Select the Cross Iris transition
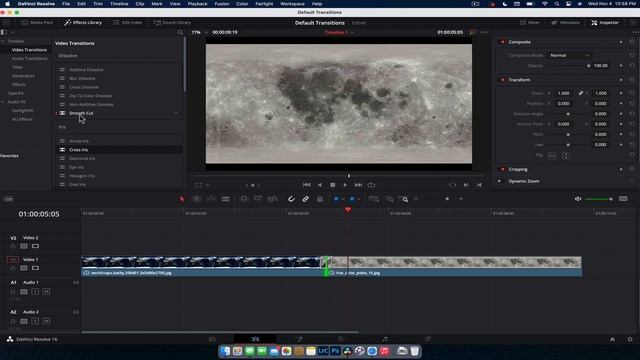This screenshot has height=360, width=640. click(78, 150)
